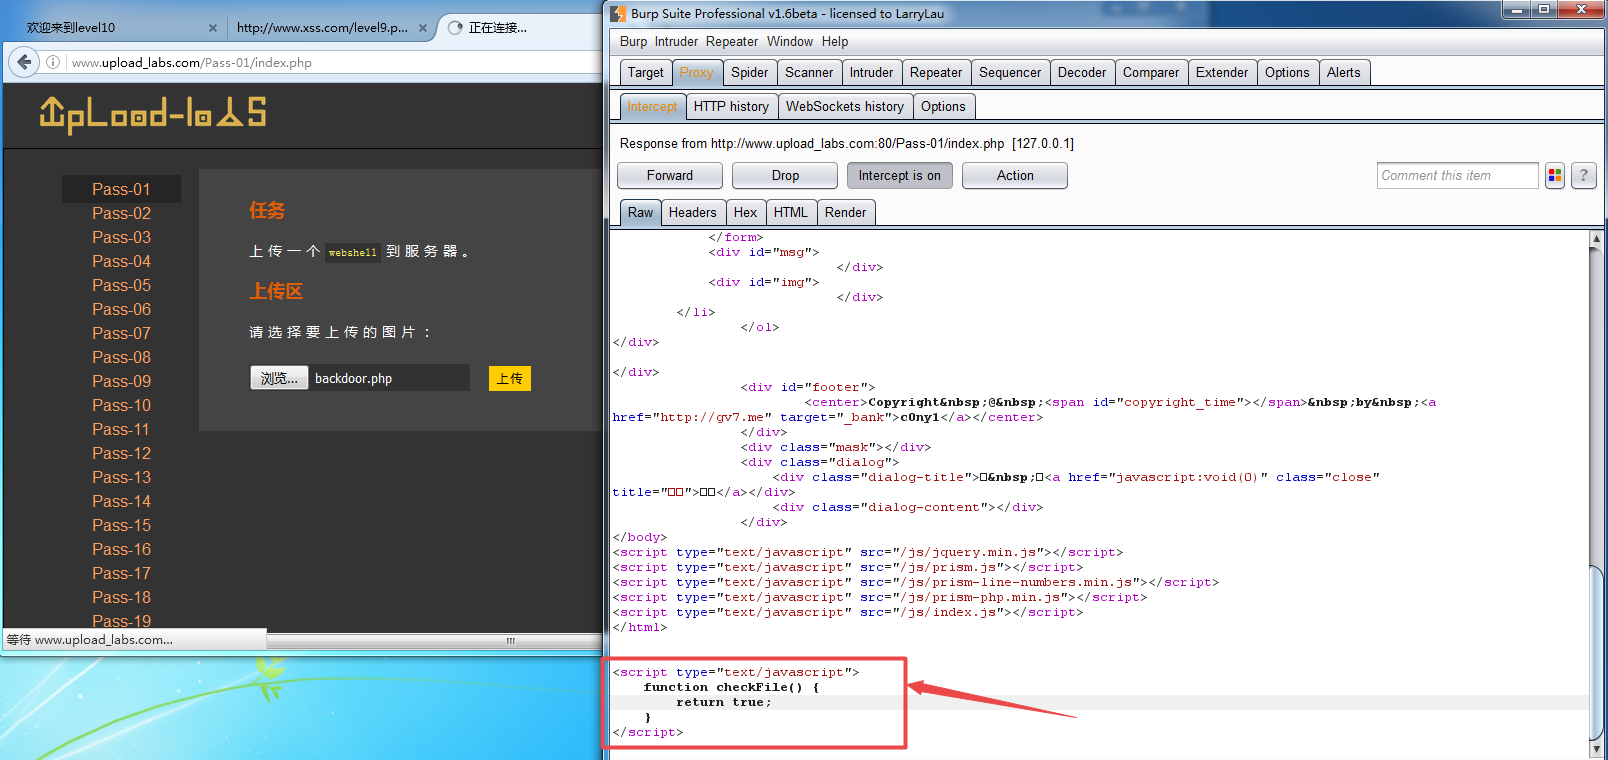Open Pass-10 in the sidebar
1608x760 pixels.
(121, 405)
